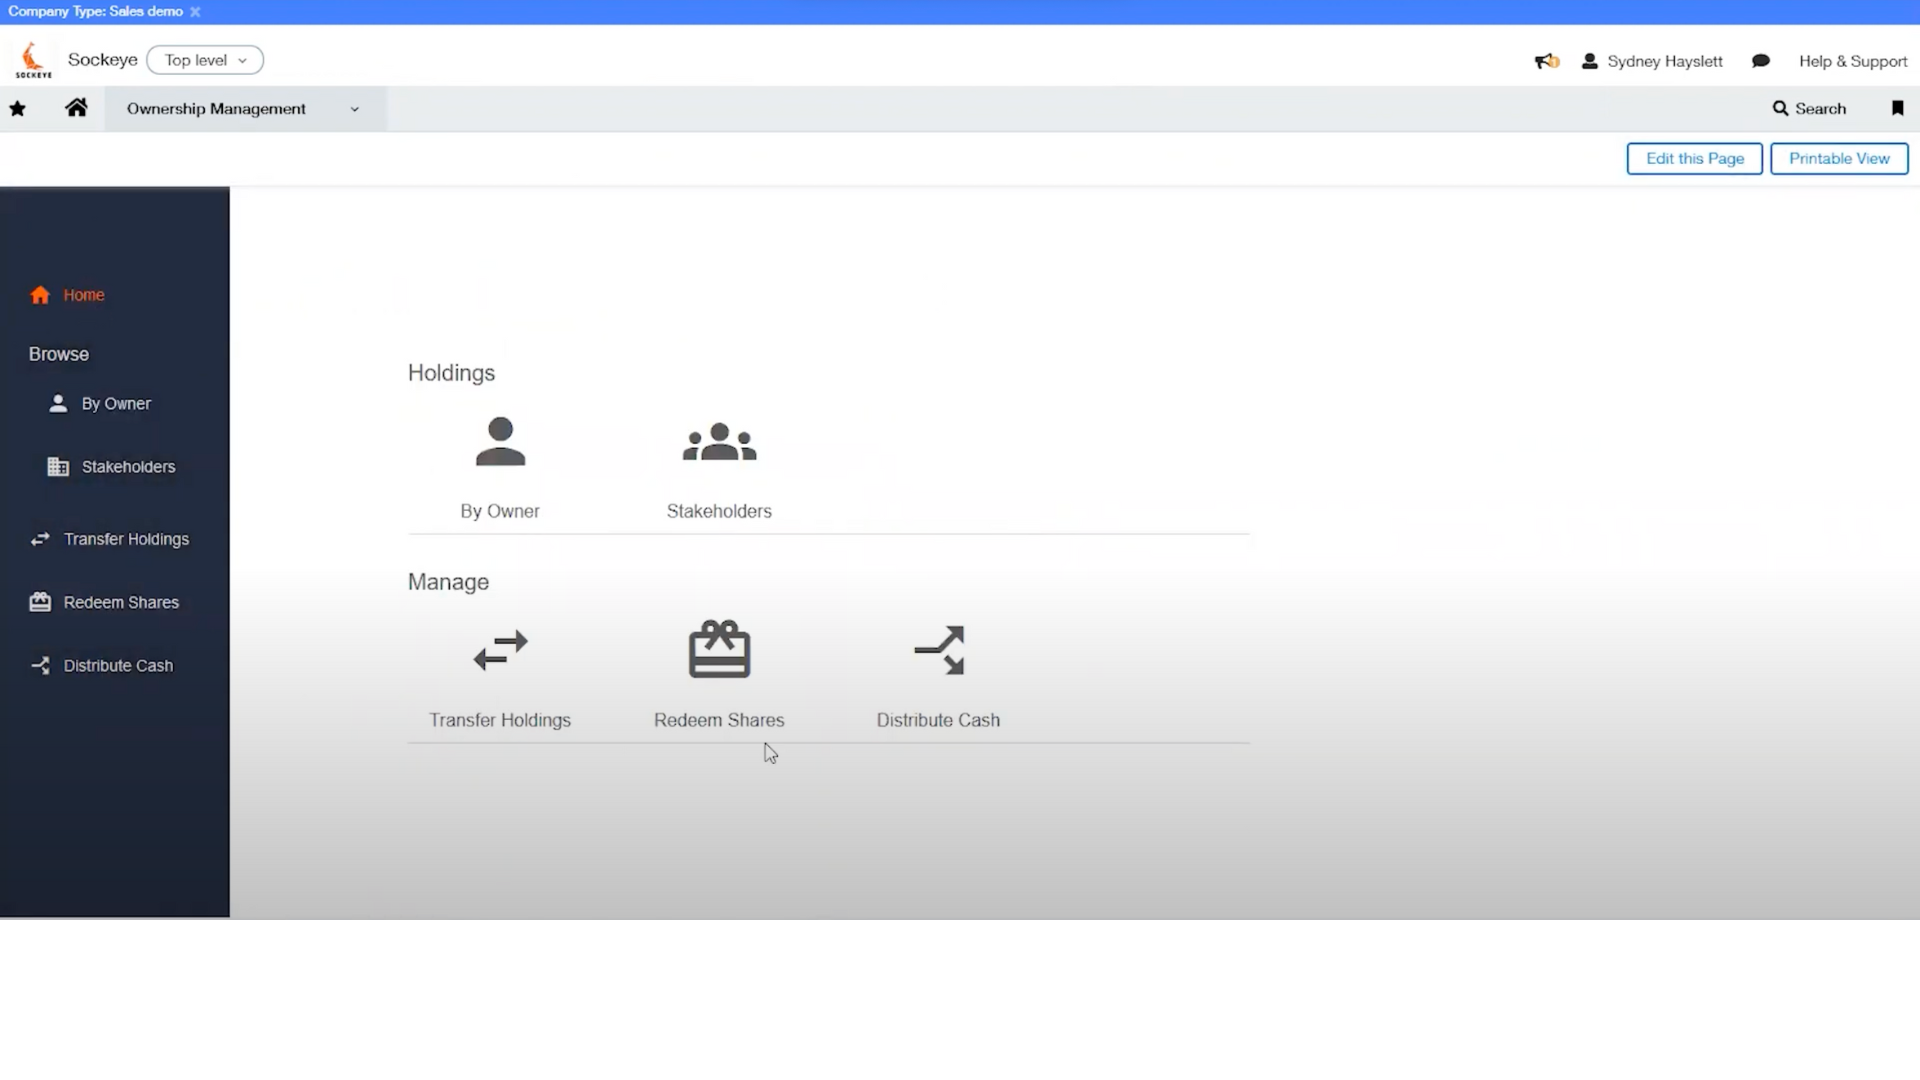Click the Sockeye home icon
This screenshot has height=1080, width=1920.
33,59
